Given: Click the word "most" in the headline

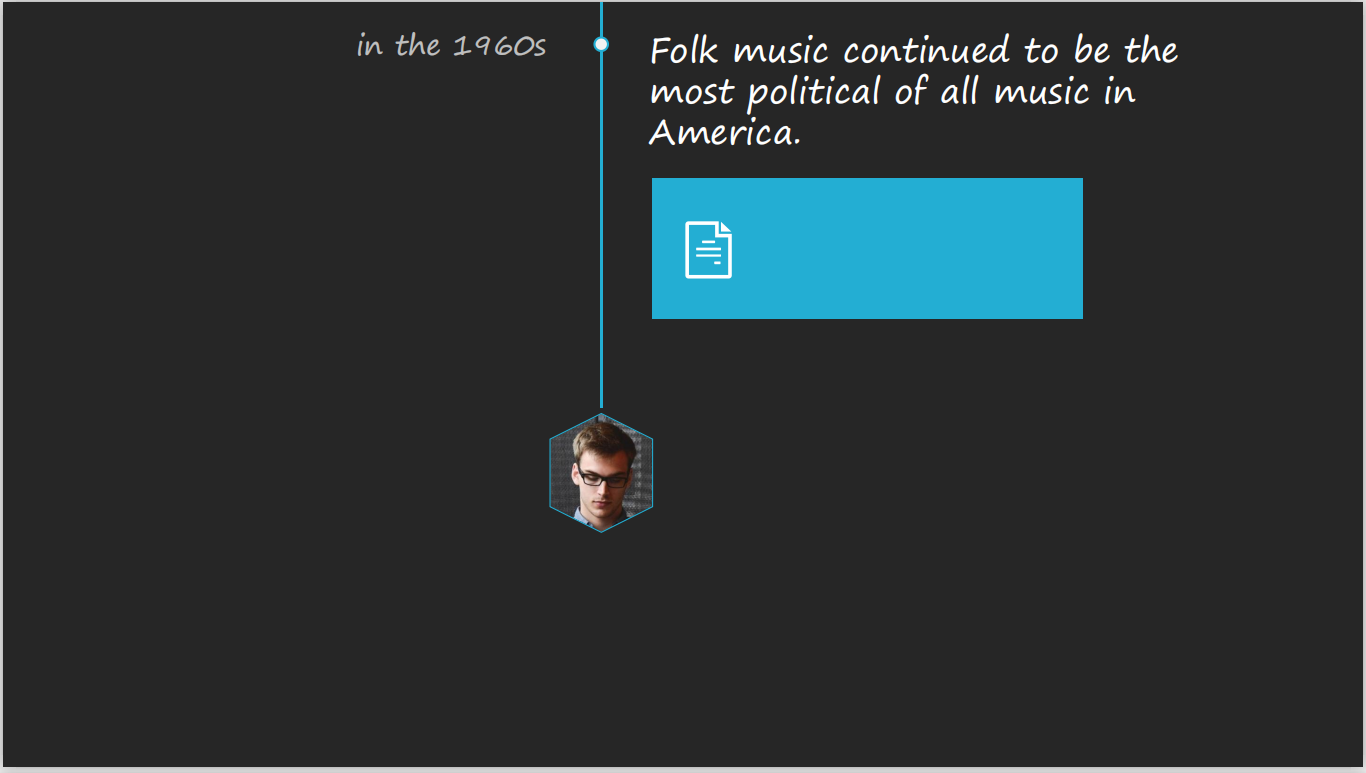Looking at the screenshot, I should click(692, 93).
